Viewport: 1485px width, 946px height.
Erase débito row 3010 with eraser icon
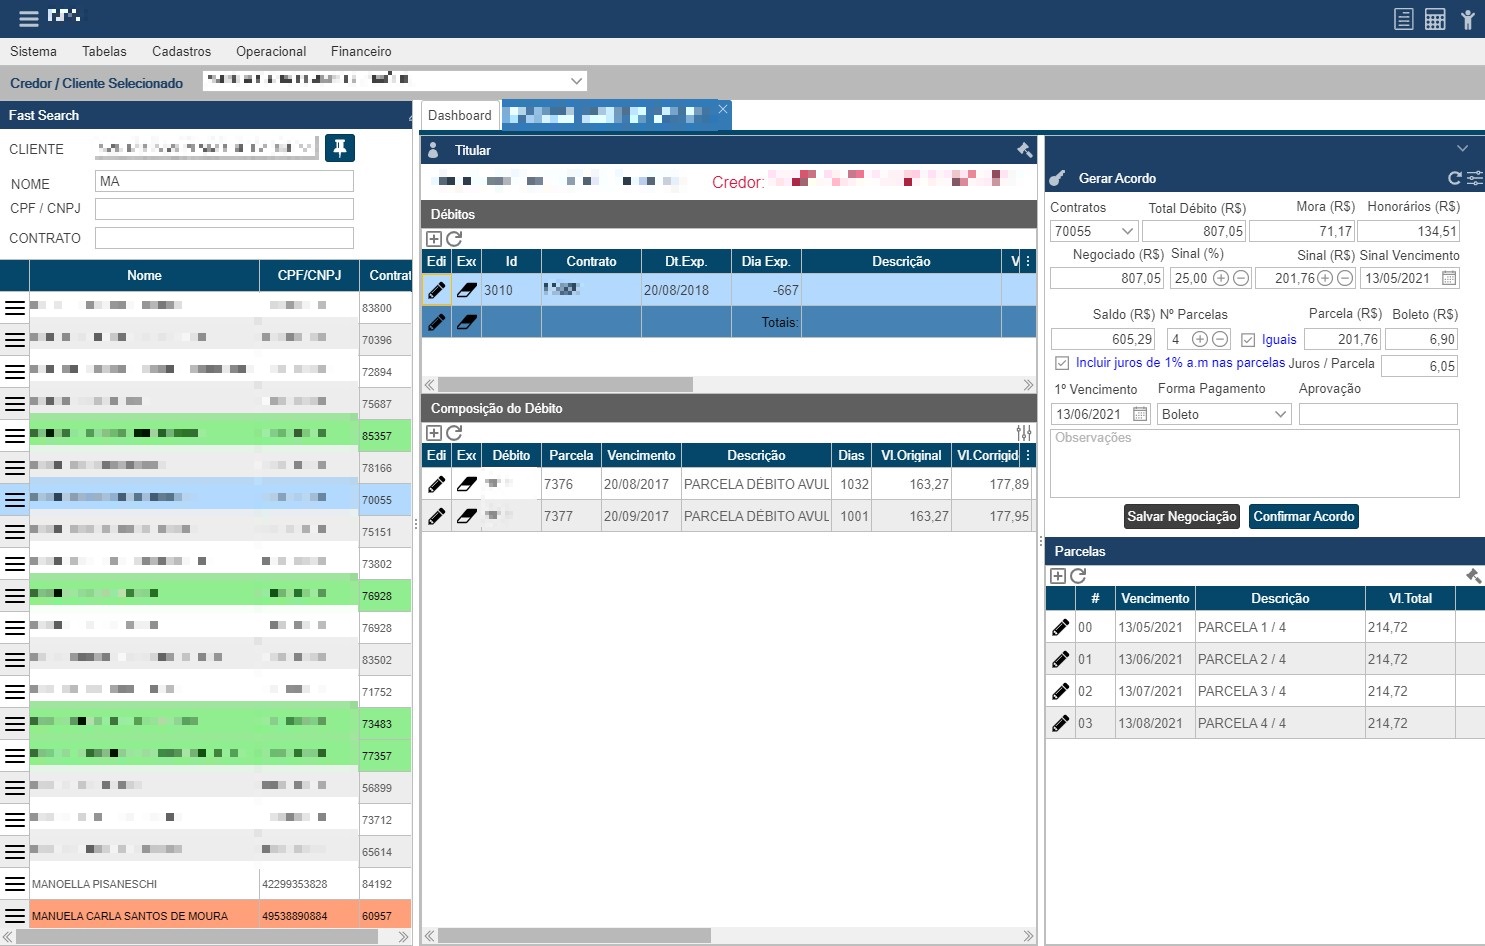467,290
